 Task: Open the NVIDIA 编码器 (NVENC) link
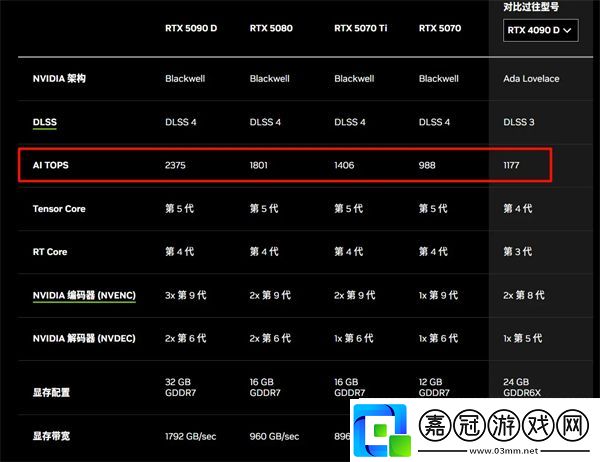[x=84, y=295]
